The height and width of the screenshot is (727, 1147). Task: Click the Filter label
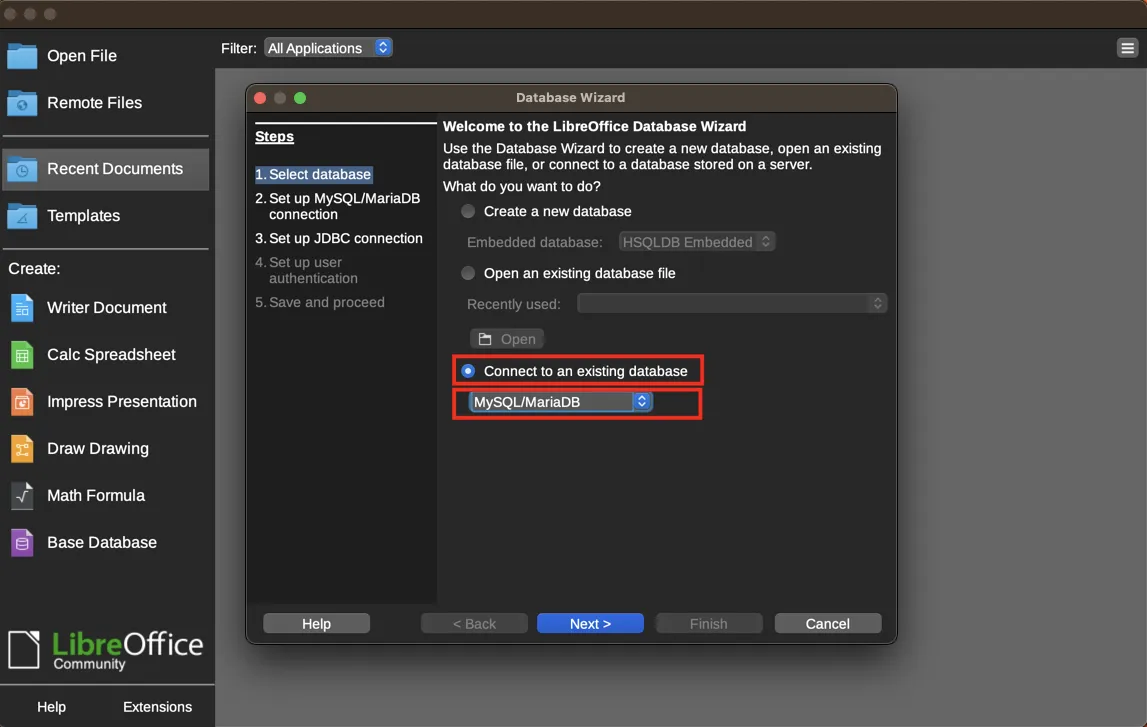tap(238, 48)
